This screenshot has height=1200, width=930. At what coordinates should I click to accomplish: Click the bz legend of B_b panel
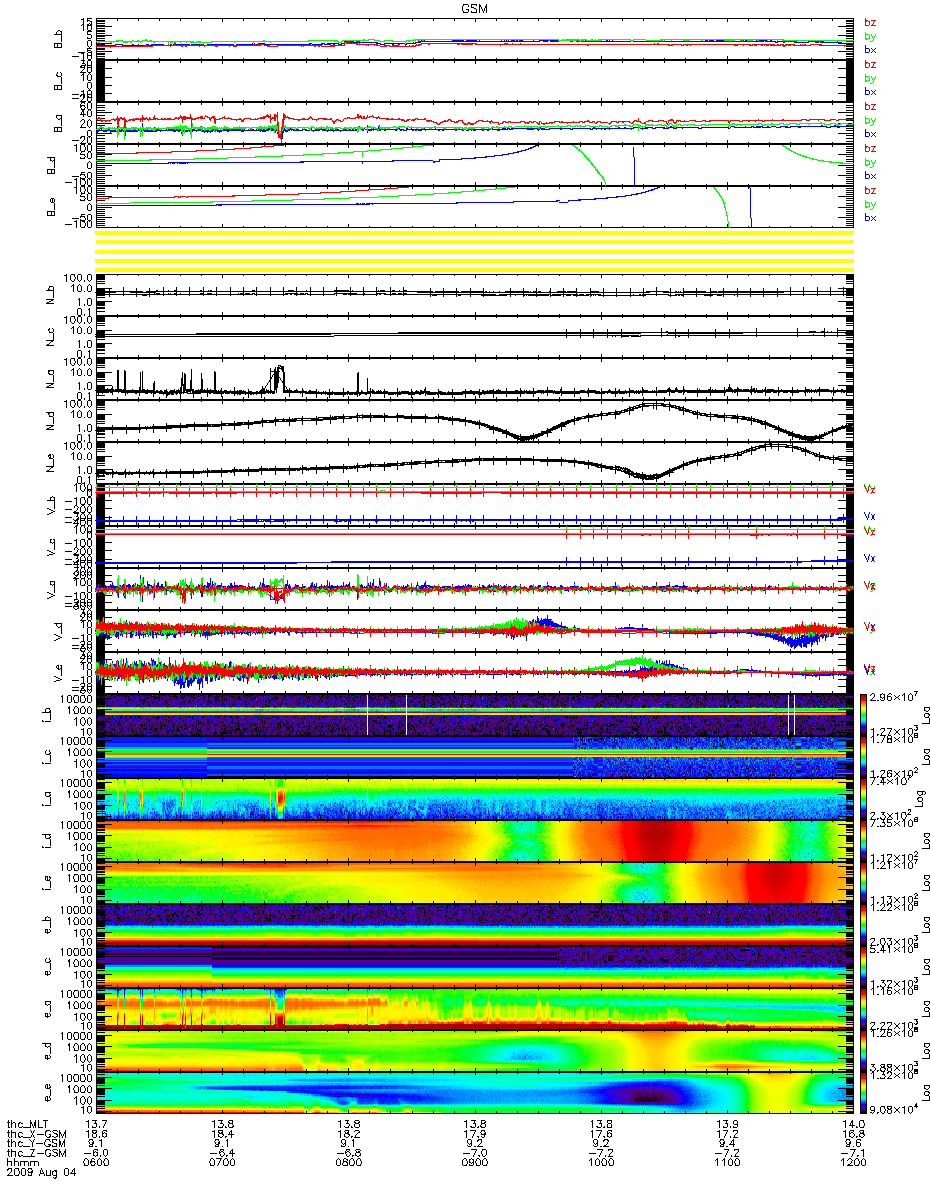click(869, 22)
